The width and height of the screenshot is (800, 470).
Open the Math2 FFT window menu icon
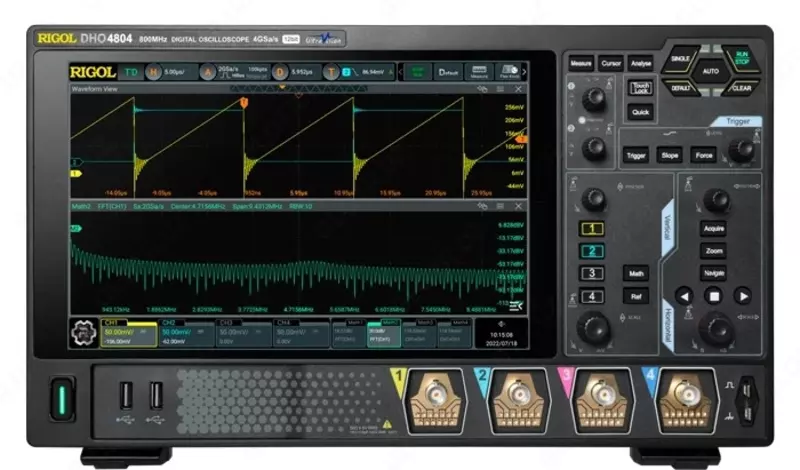click(x=501, y=205)
